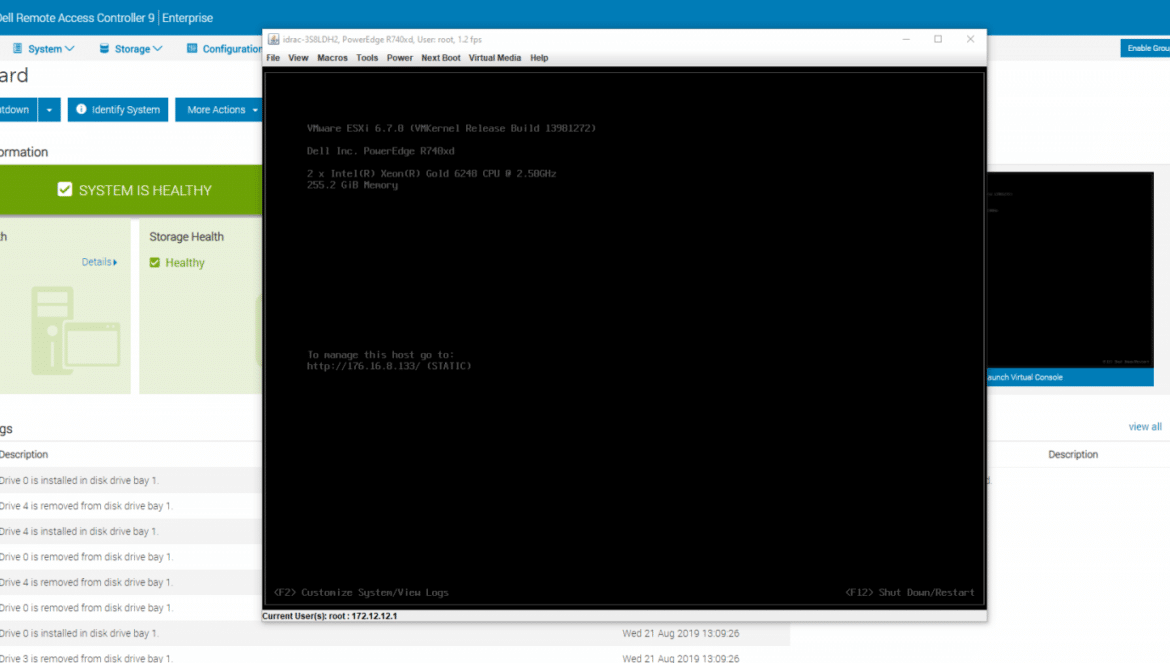Open the view all logs link

pyautogui.click(x=1145, y=427)
